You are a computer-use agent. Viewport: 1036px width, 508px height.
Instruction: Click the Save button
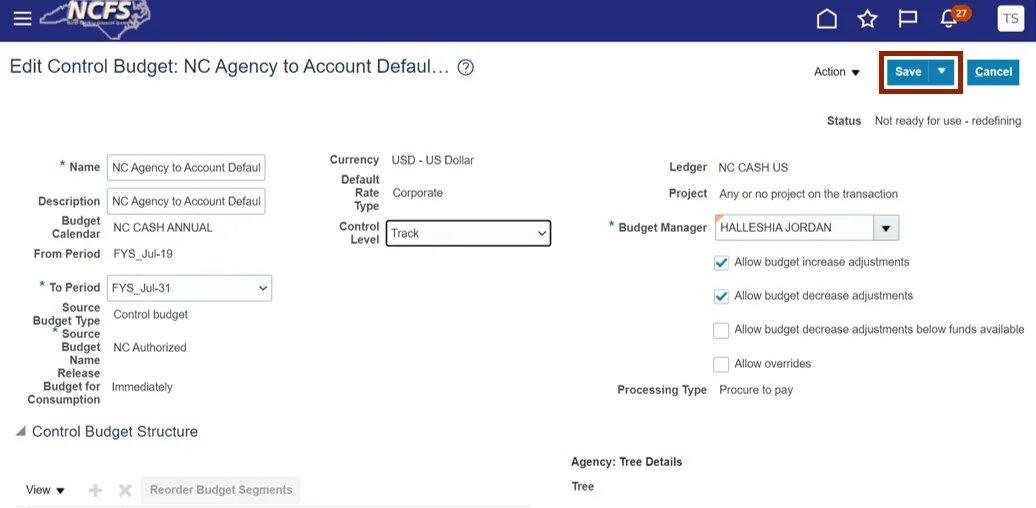click(x=908, y=72)
